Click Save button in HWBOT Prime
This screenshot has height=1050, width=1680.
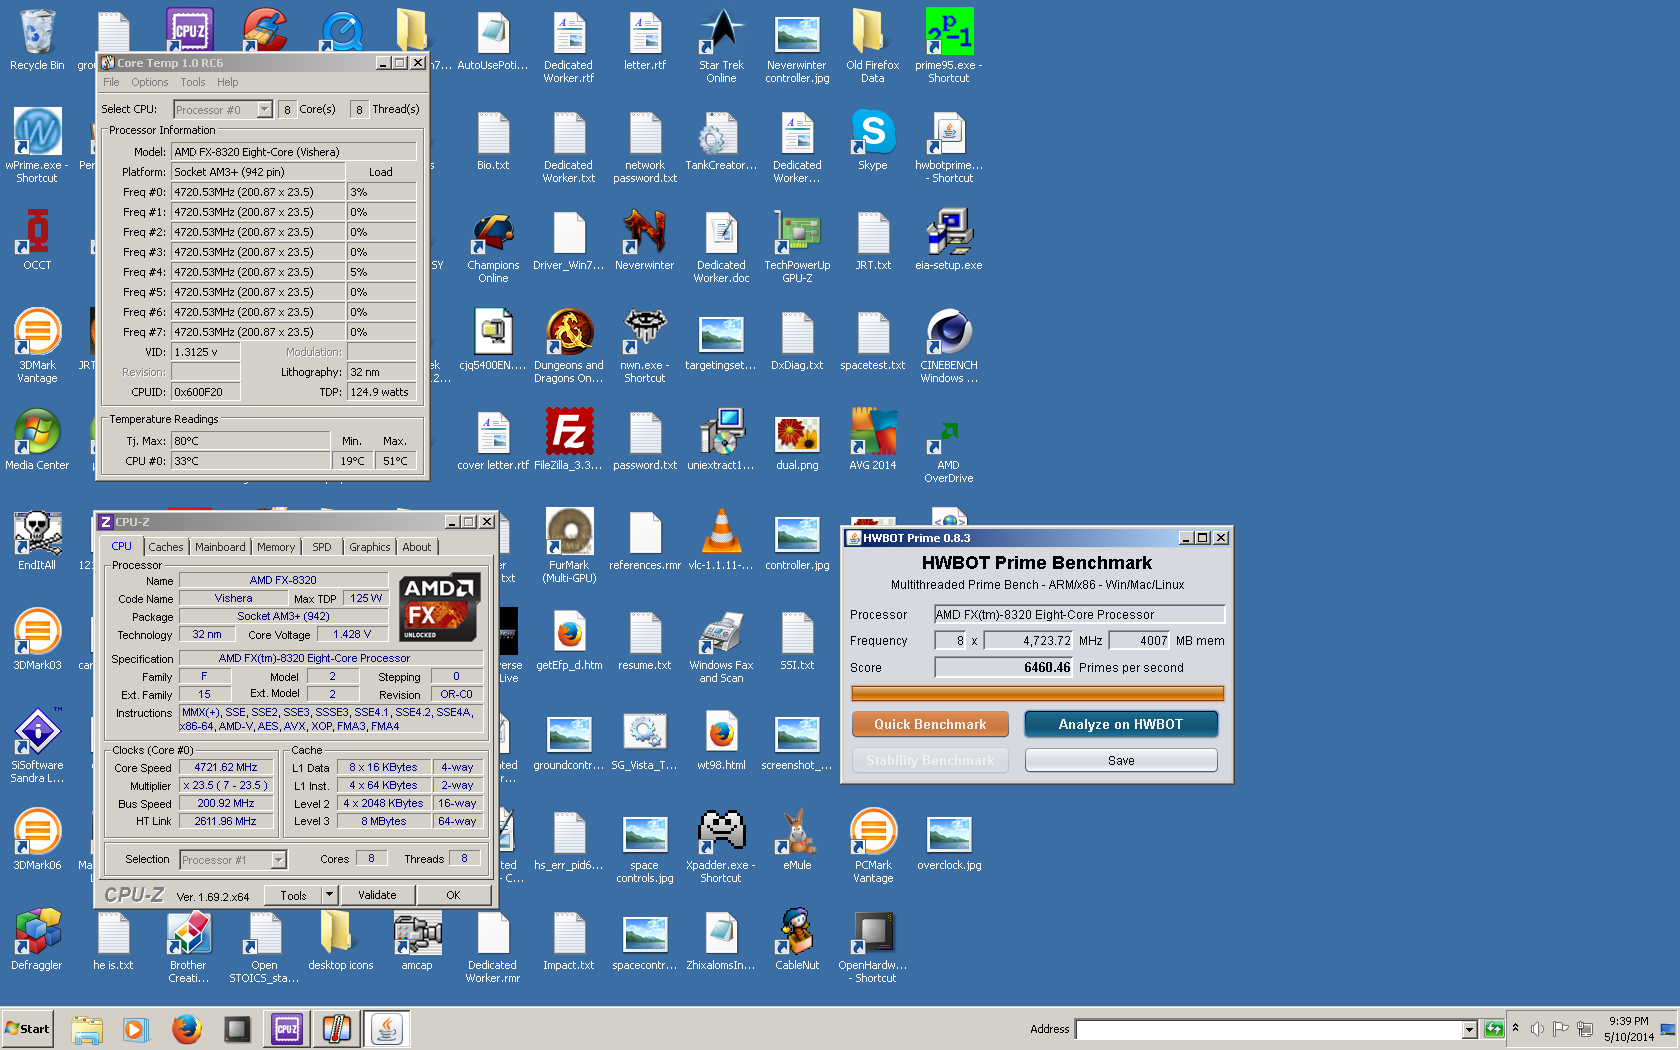click(1121, 761)
